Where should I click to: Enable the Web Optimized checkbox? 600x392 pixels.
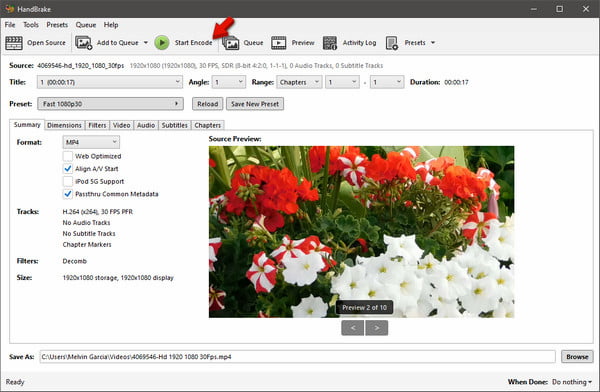[x=68, y=156]
